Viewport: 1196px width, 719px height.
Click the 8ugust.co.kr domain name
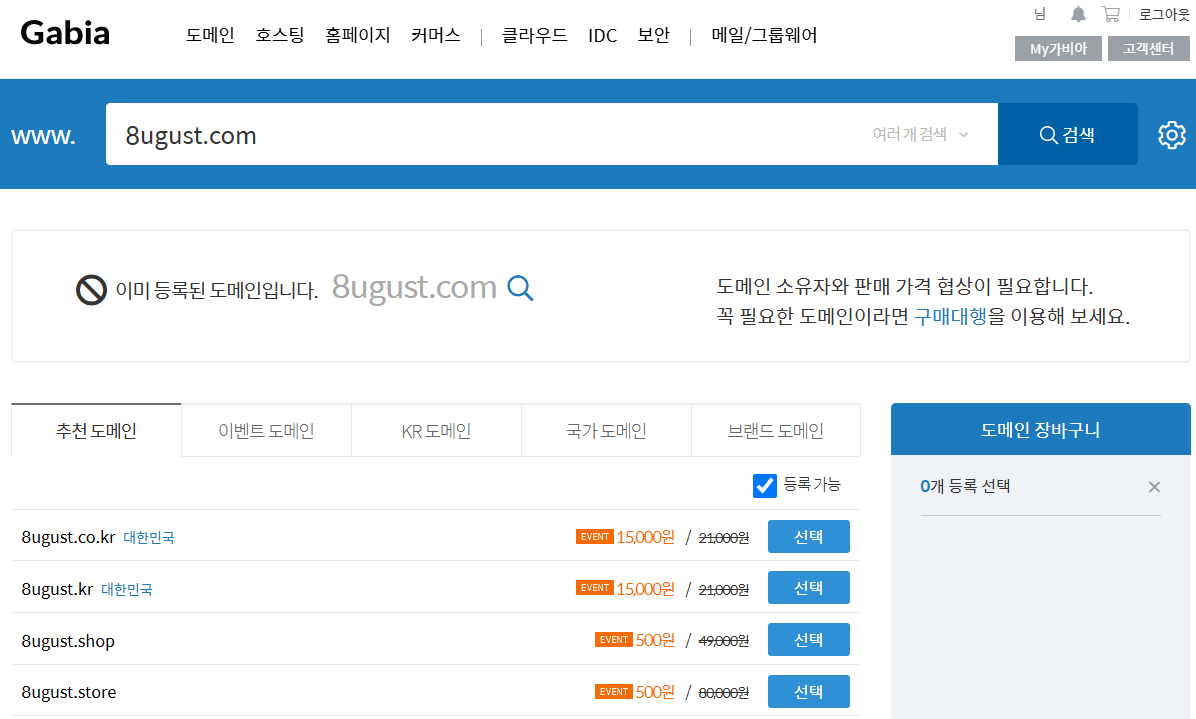pos(68,538)
